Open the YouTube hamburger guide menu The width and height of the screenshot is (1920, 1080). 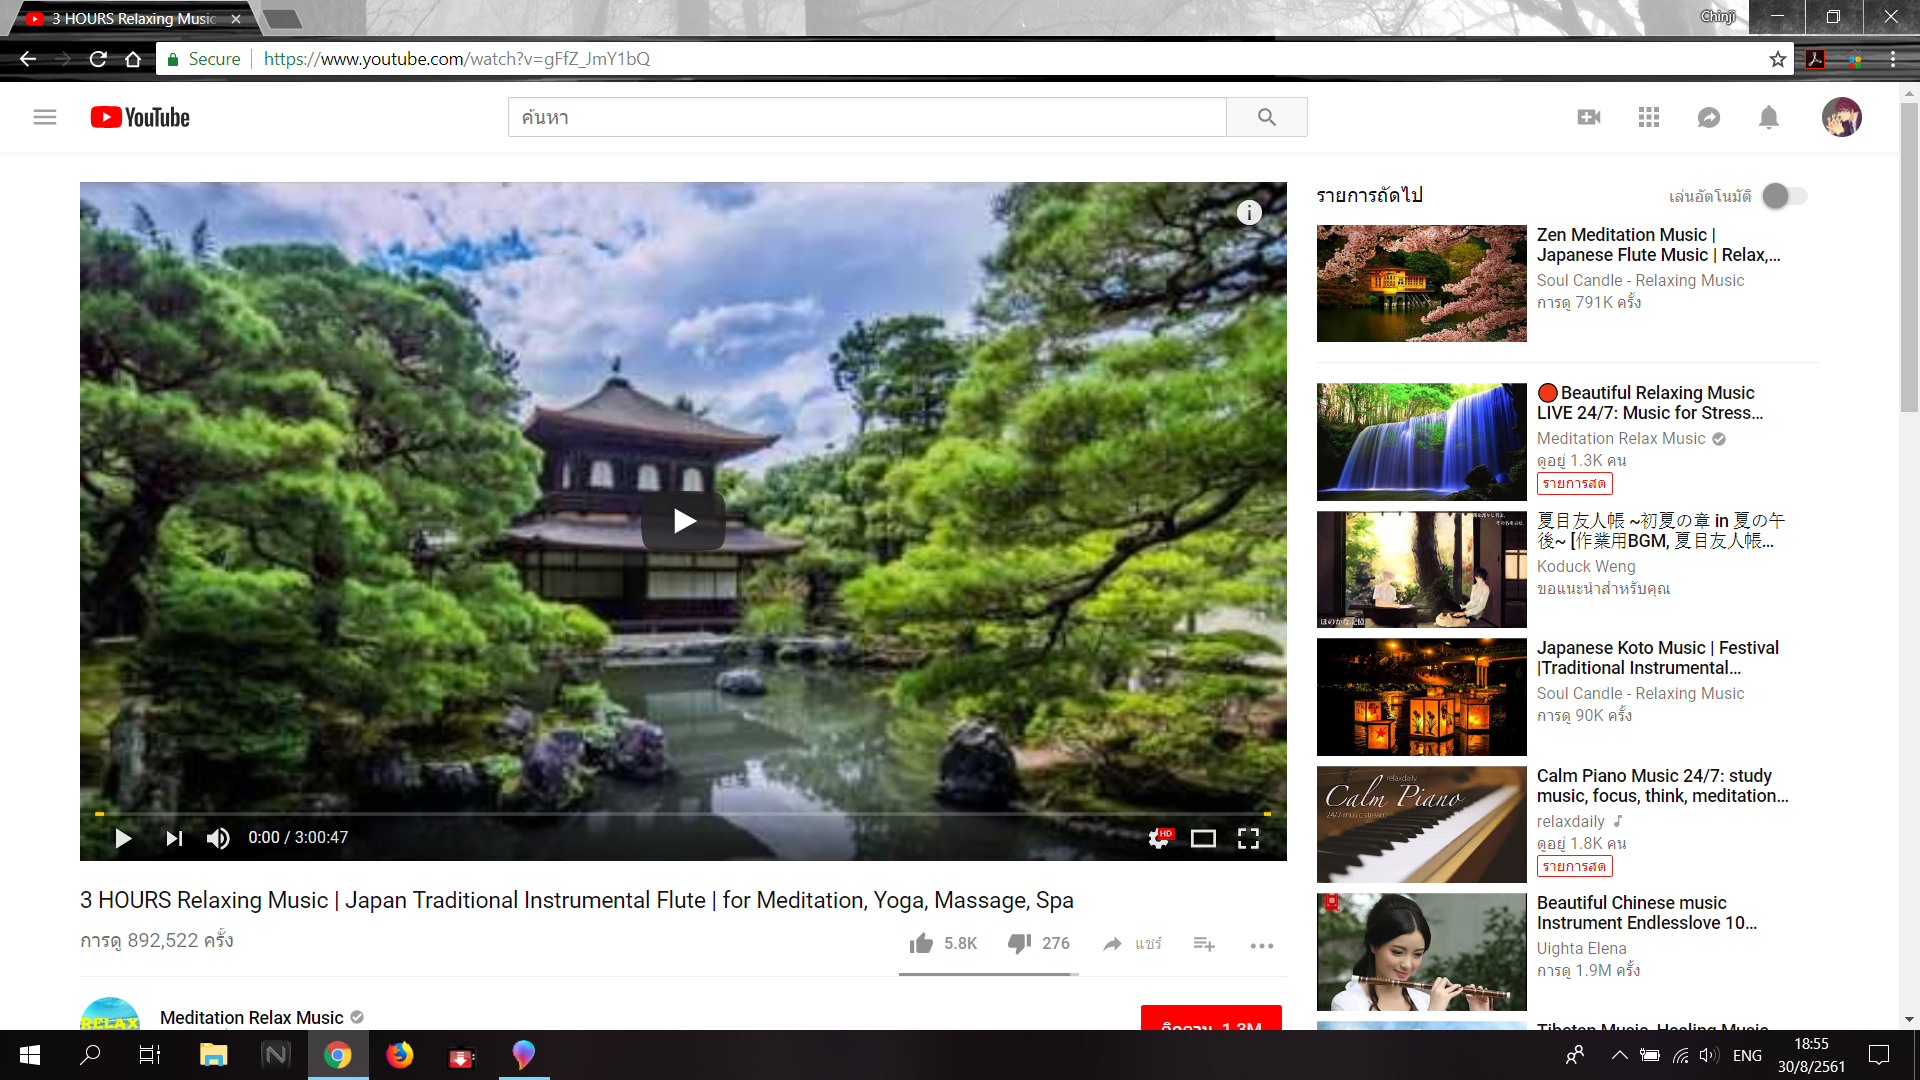pyautogui.click(x=45, y=117)
